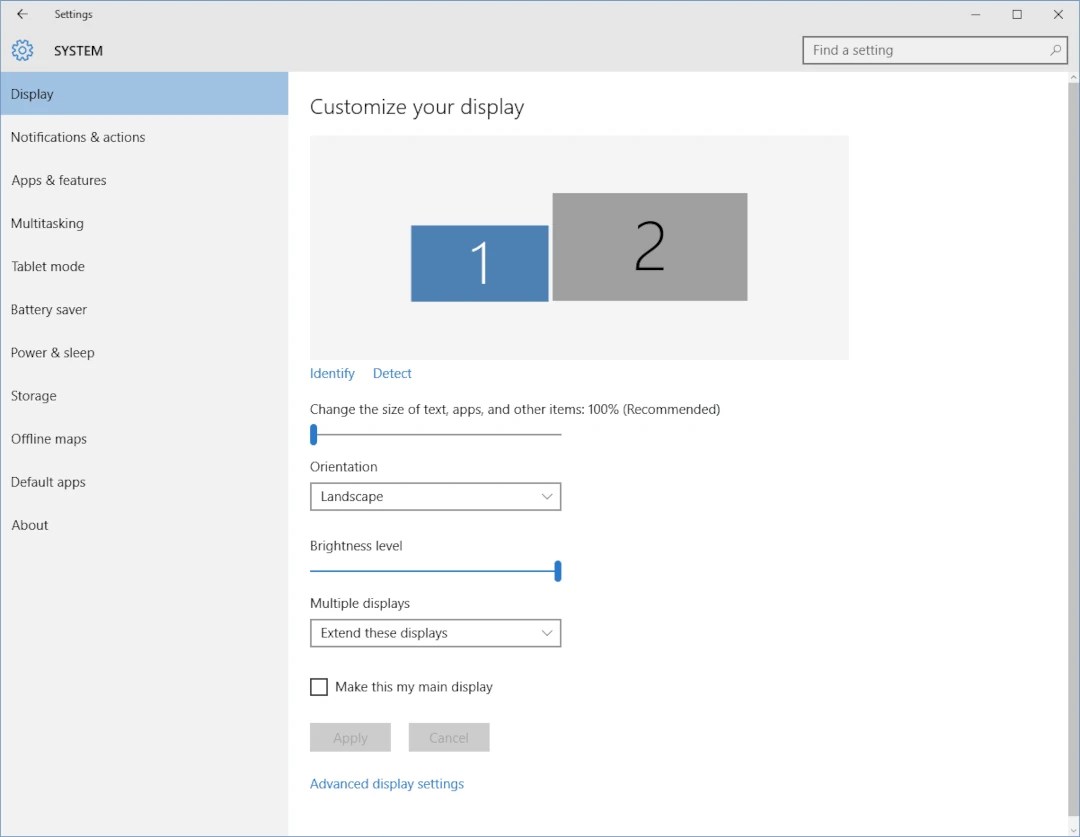This screenshot has height=837, width=1080.
Task: Expand the Landscape orientation chevron
Action: [546, 496]
